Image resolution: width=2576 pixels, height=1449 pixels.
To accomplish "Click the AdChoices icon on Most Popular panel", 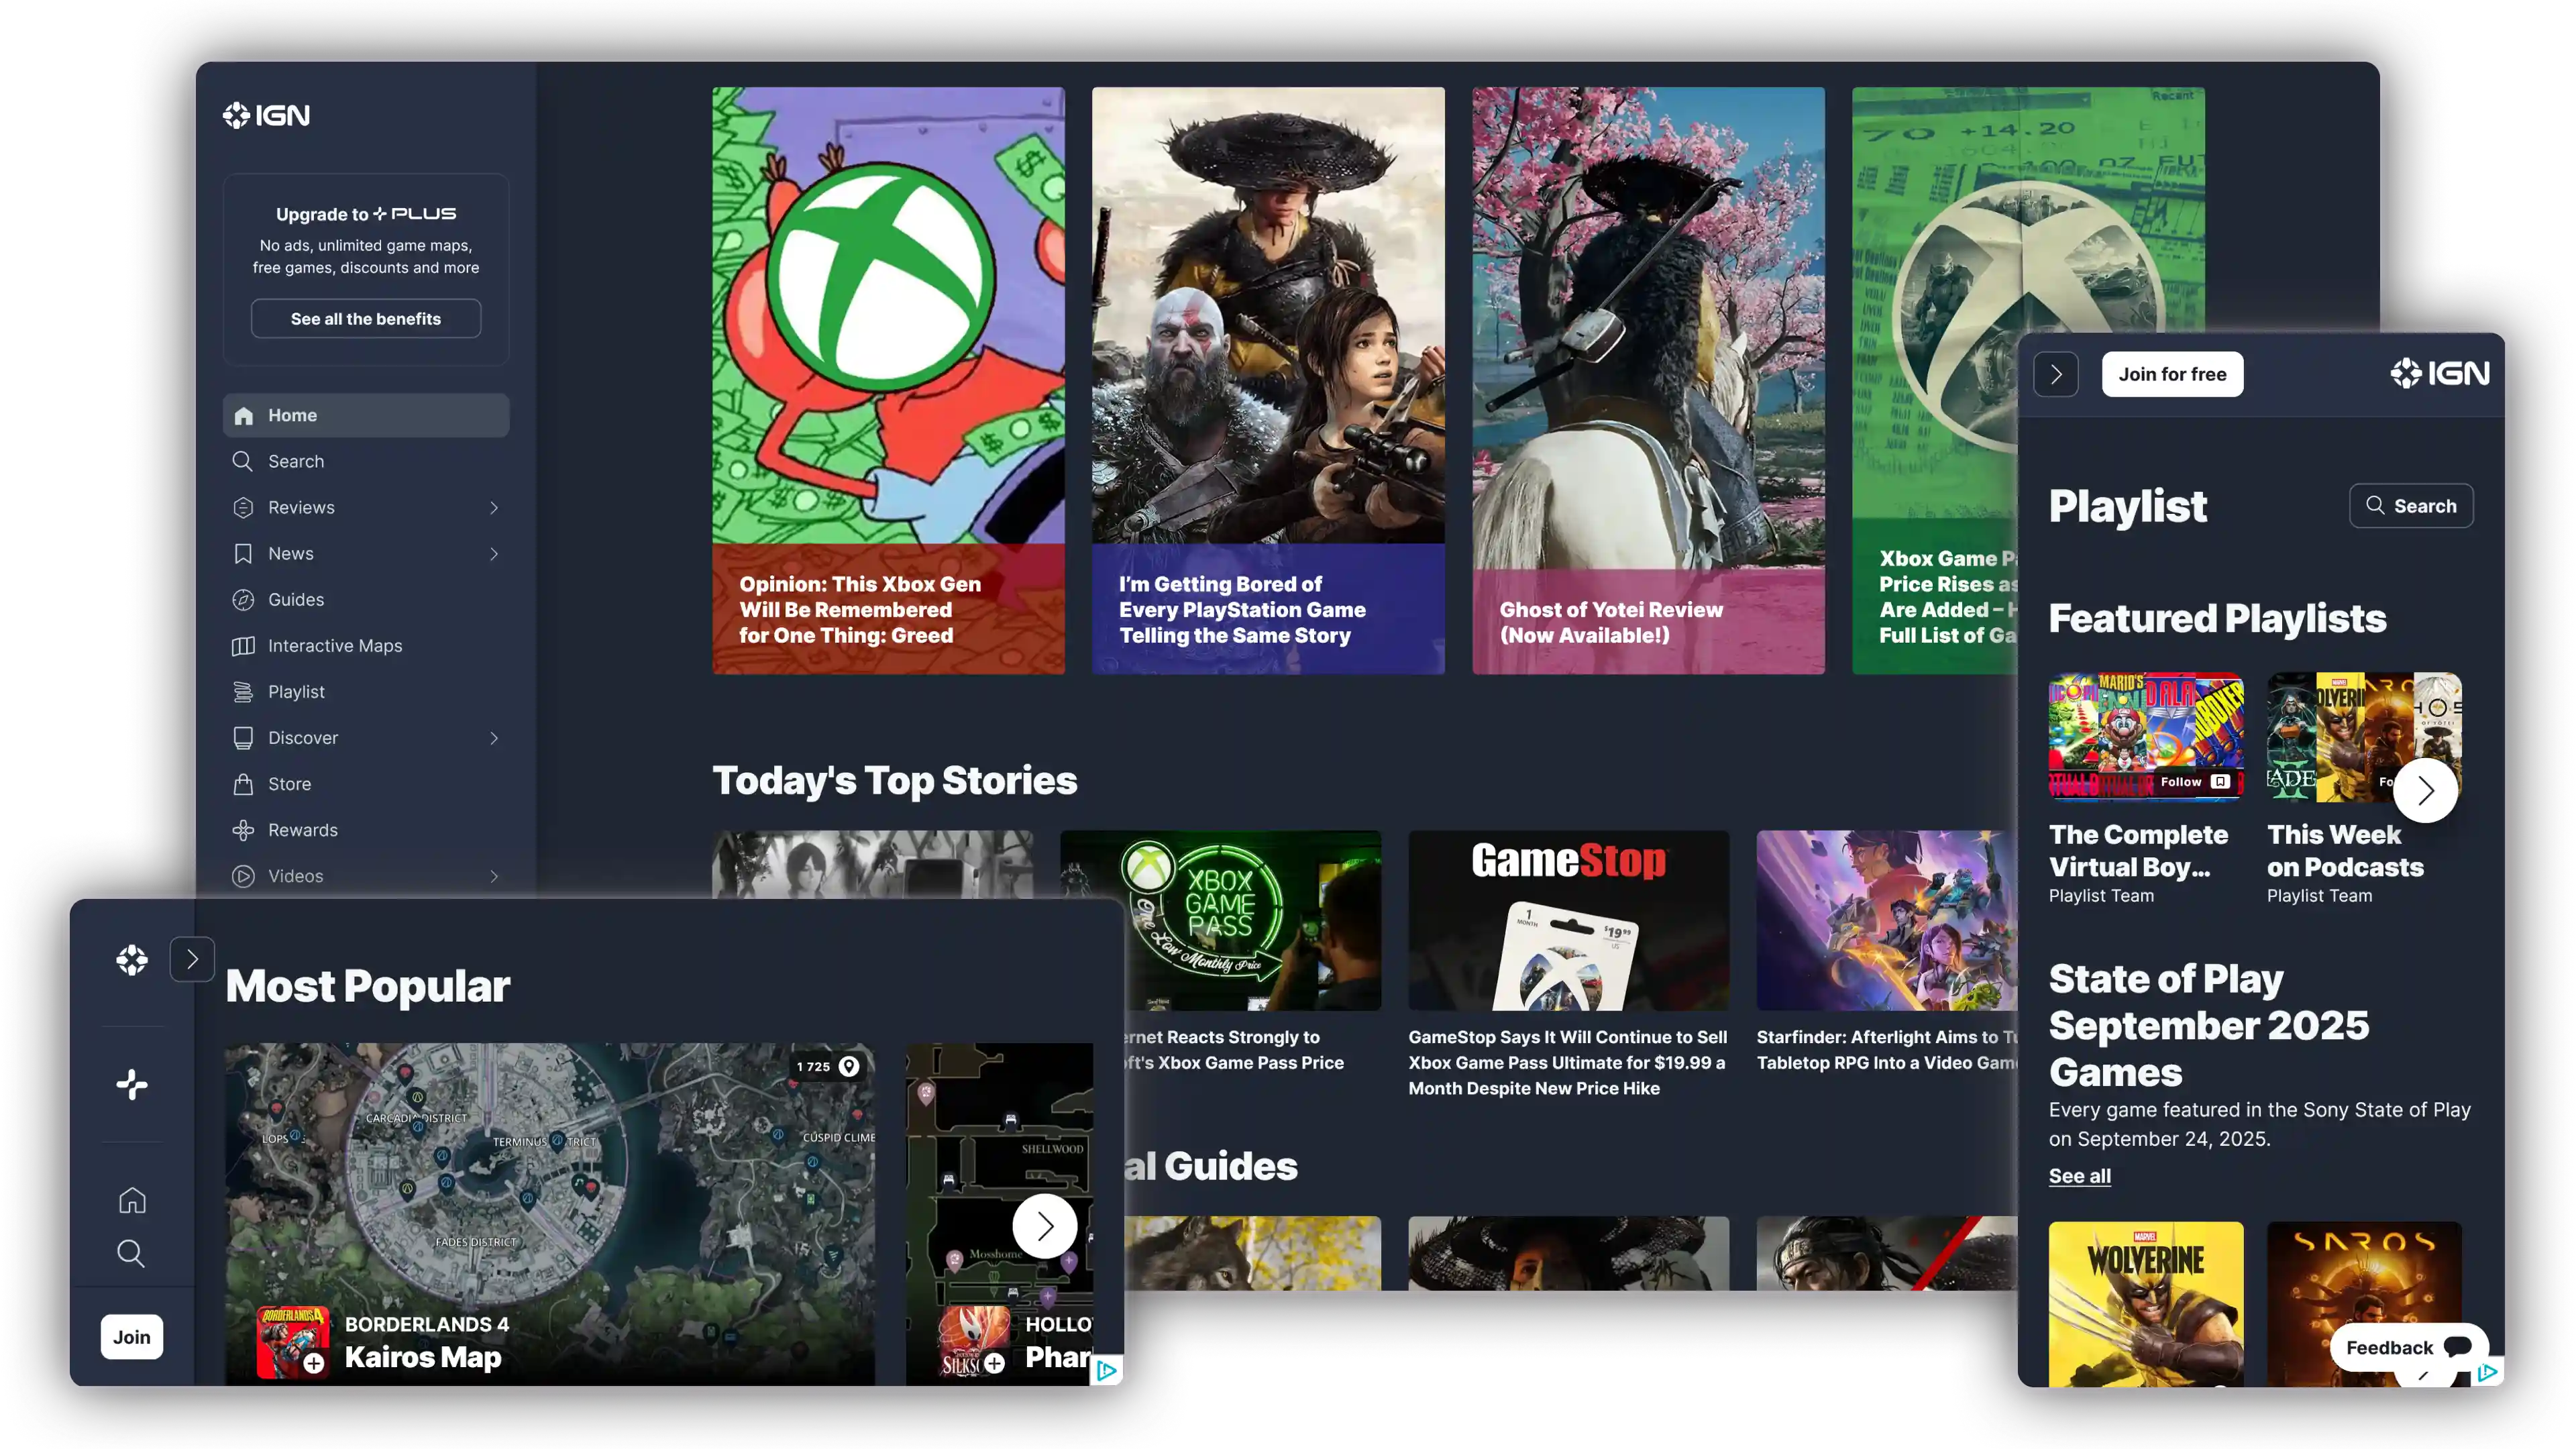I will [1106, 1370].
